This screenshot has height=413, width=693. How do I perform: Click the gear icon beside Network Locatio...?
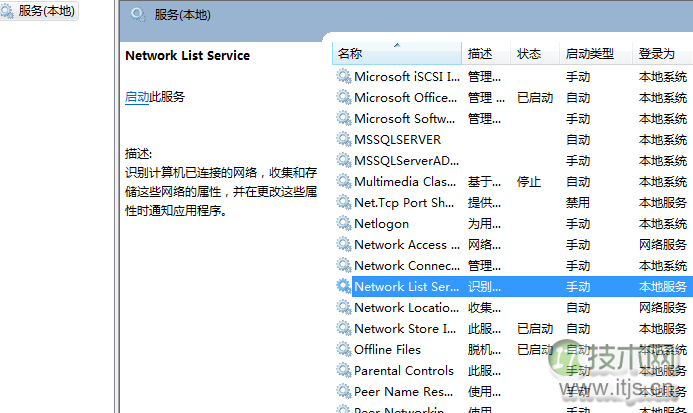click(x=343, y=307)
